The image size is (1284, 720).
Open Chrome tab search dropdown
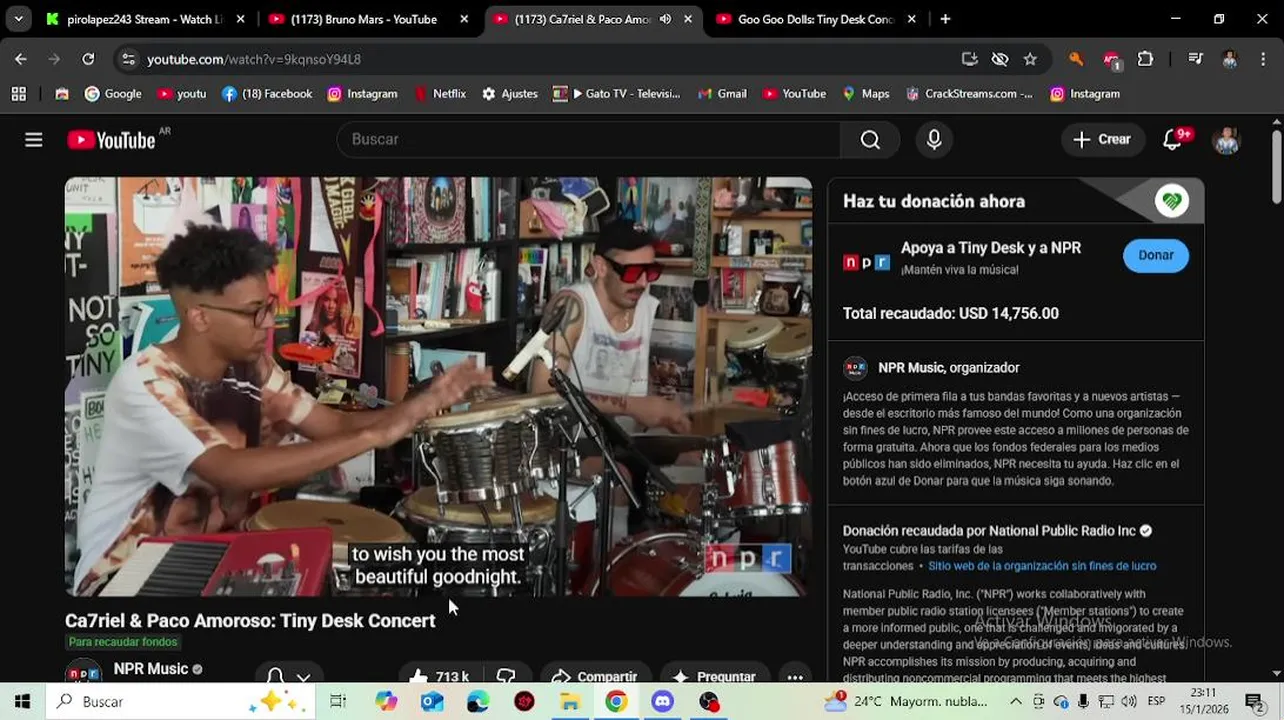tap(18, 19)
